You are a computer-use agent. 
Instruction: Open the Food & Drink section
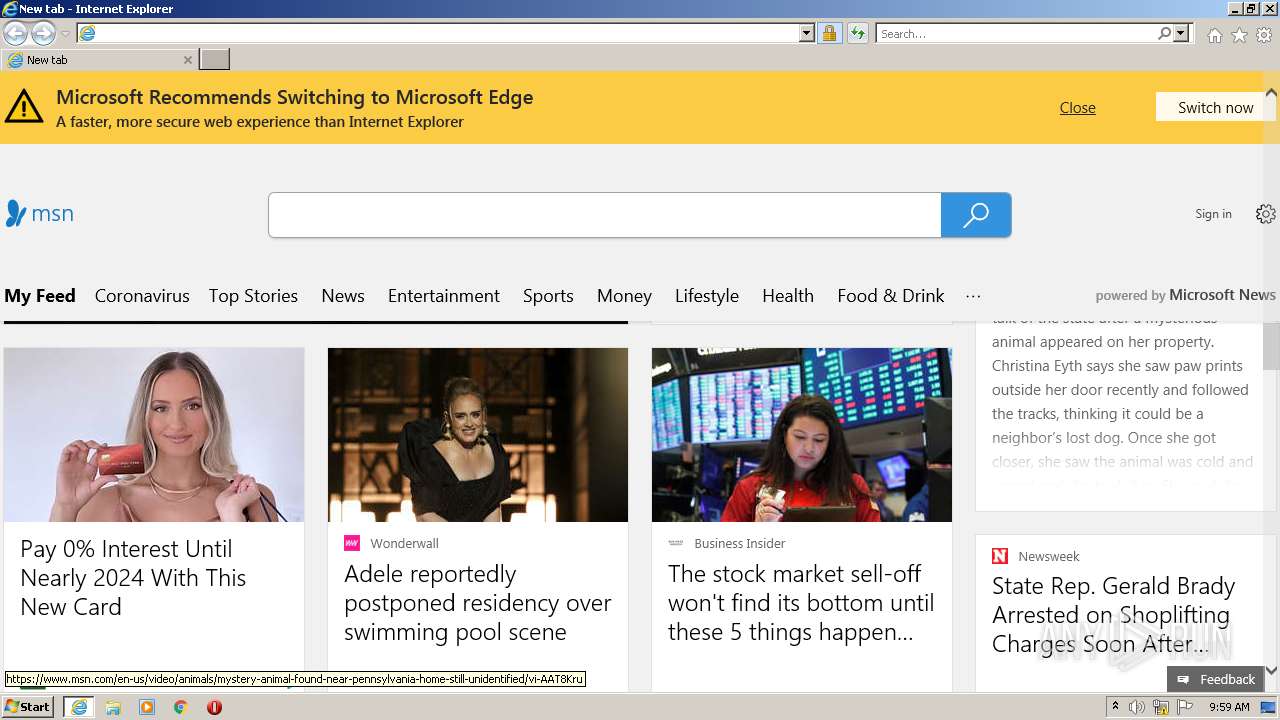tap(891, 296)
